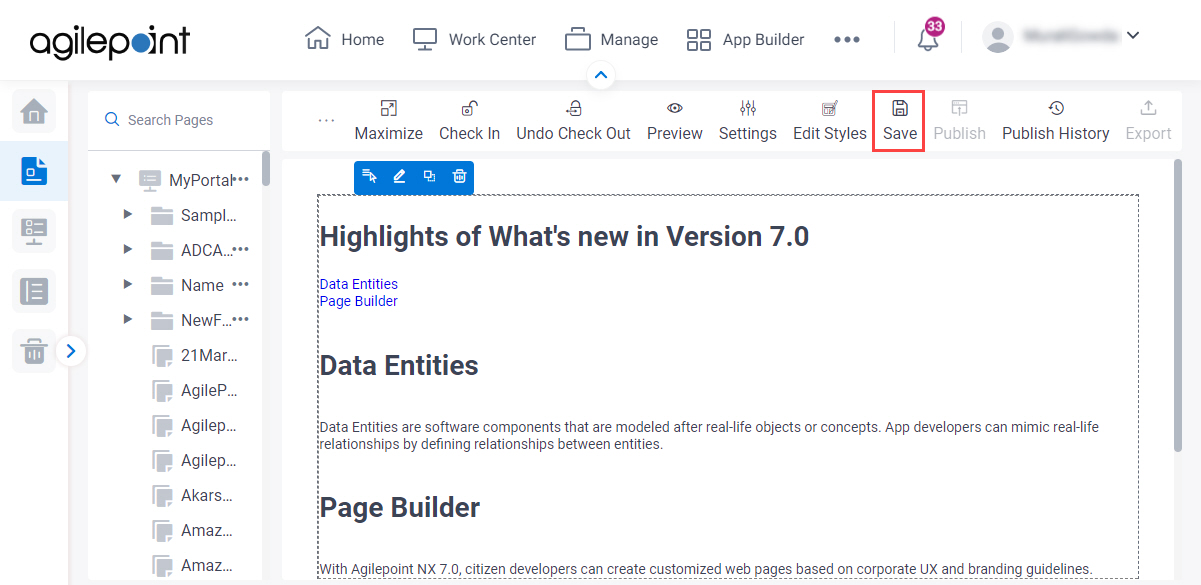Open ADCA... folder more options ellipsis
The image size is (1201, 585).
[x=241, y=249]
